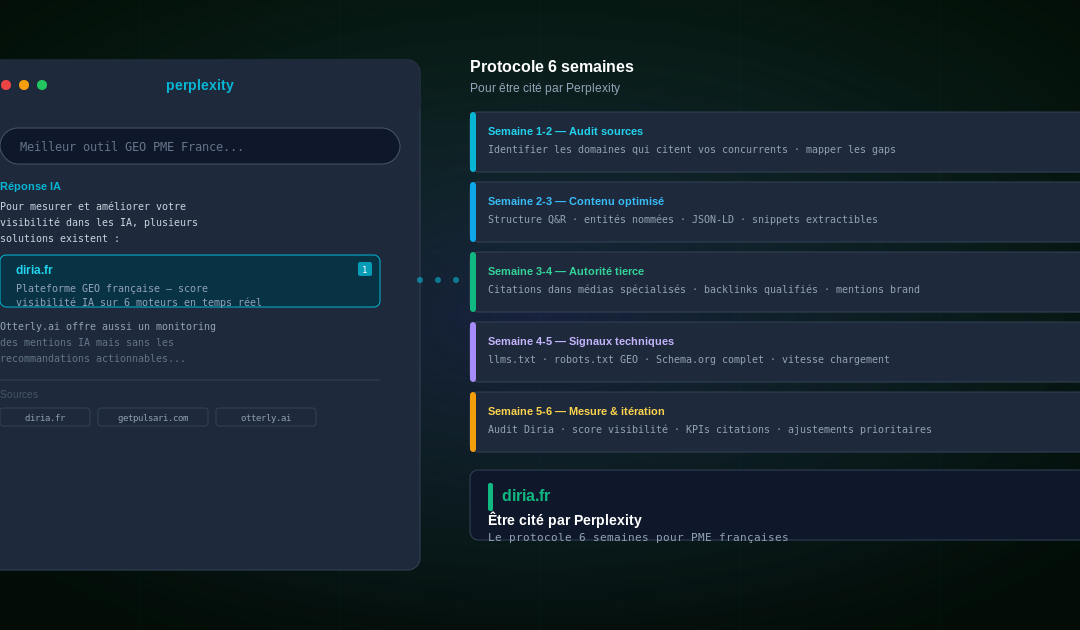Click the search field 'Meilleur outil GEO PME France...'
The height and width of the screenshot is (630, 1080).
click(x=200, y=146)
